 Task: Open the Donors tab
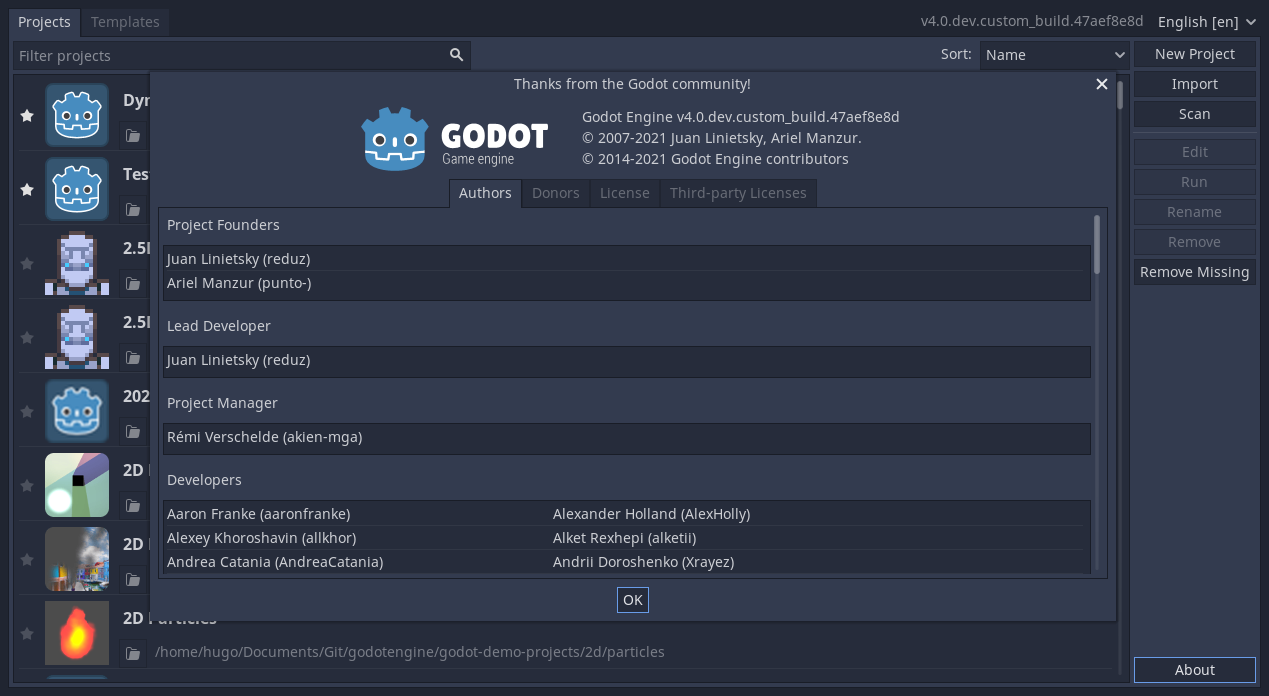click(x=556, y=193)
